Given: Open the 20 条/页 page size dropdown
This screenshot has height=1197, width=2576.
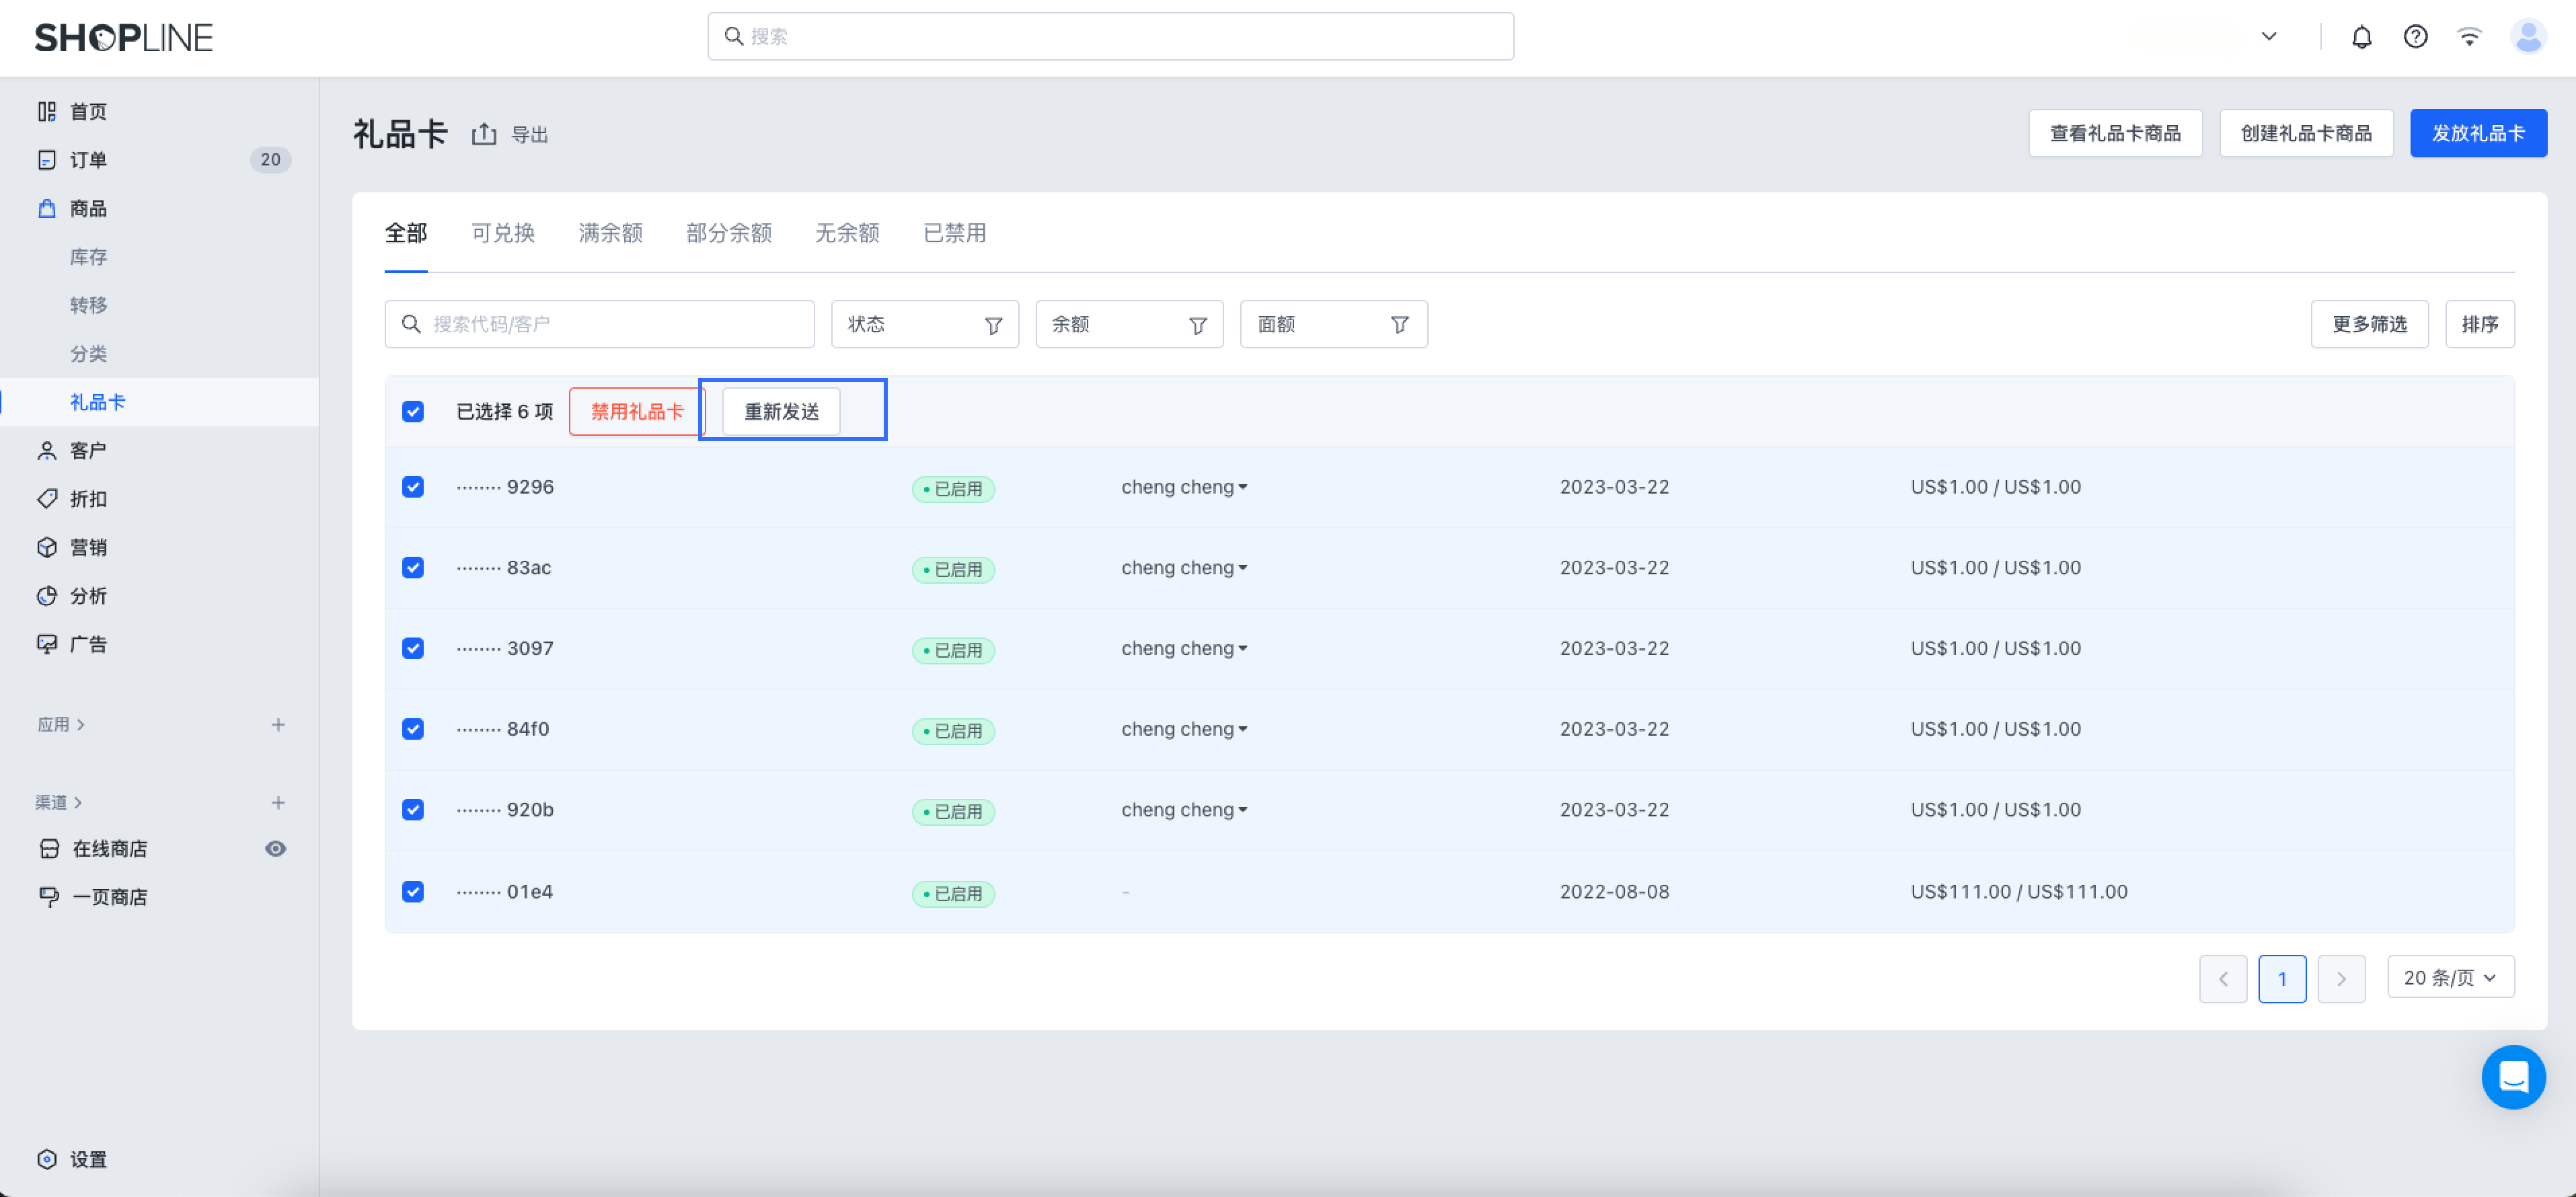Looking at the screenshot, I should pos(2450,977).
